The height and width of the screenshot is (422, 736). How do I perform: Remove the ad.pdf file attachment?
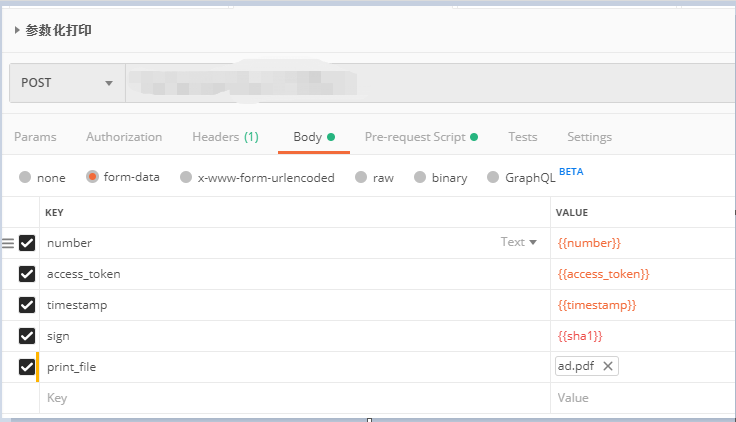(608, 366)
